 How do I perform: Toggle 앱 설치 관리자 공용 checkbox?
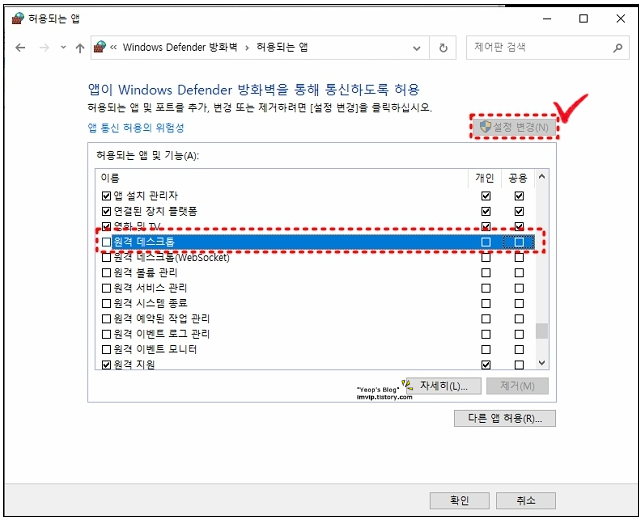tap(519, 196)
